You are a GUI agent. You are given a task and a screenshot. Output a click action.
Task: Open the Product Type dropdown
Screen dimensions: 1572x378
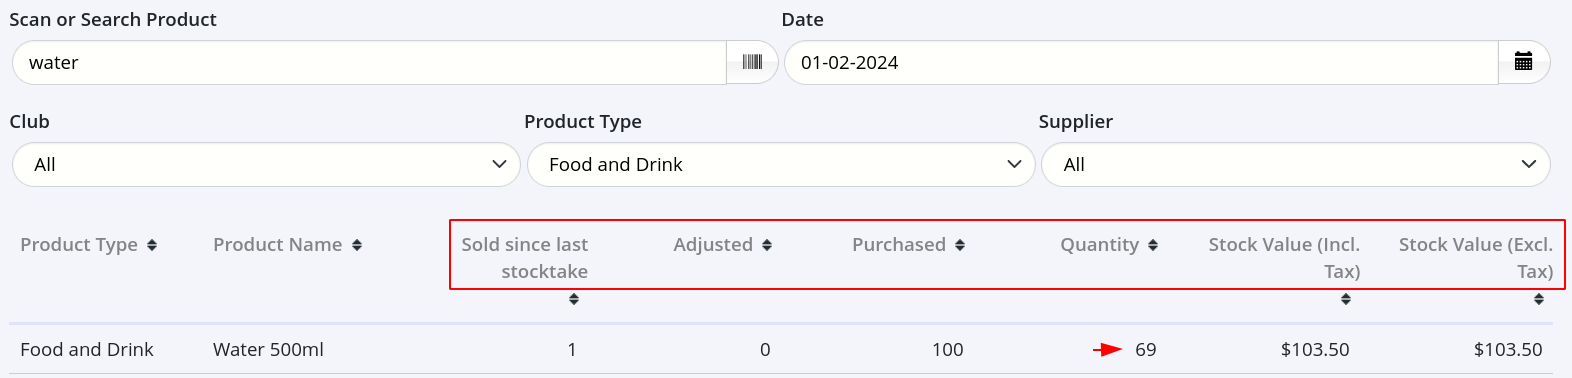(781, 164)
